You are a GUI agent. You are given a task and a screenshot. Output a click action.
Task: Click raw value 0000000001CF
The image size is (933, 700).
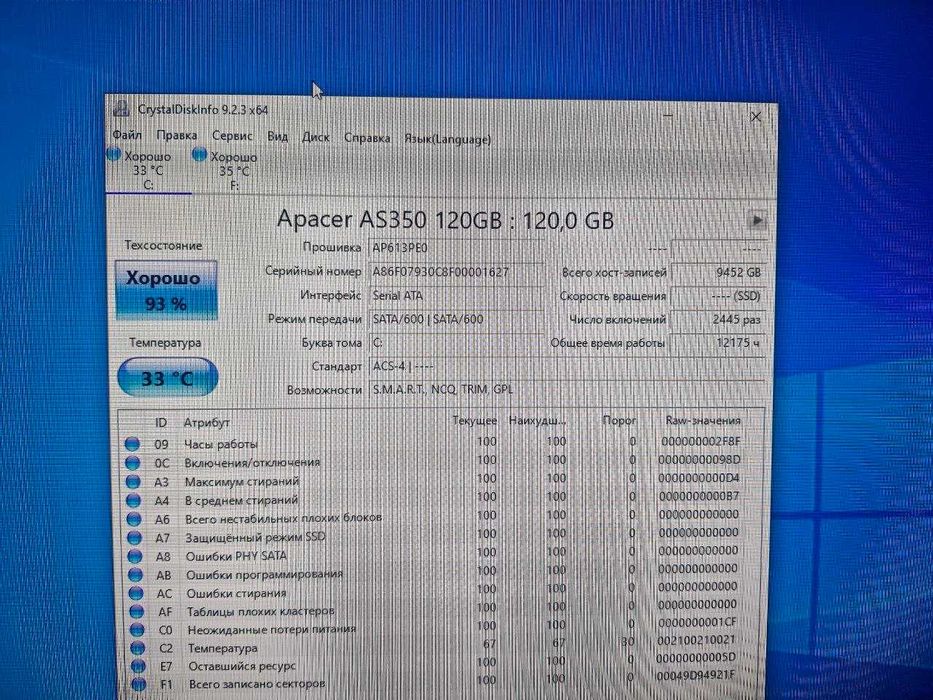click(x=697, y=622)
